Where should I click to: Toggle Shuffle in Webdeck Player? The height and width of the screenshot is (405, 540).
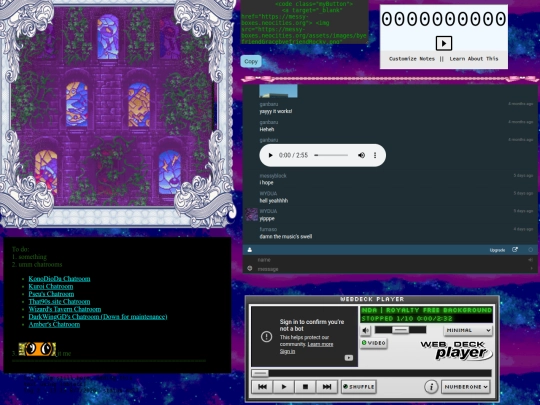tap(359, 387)
